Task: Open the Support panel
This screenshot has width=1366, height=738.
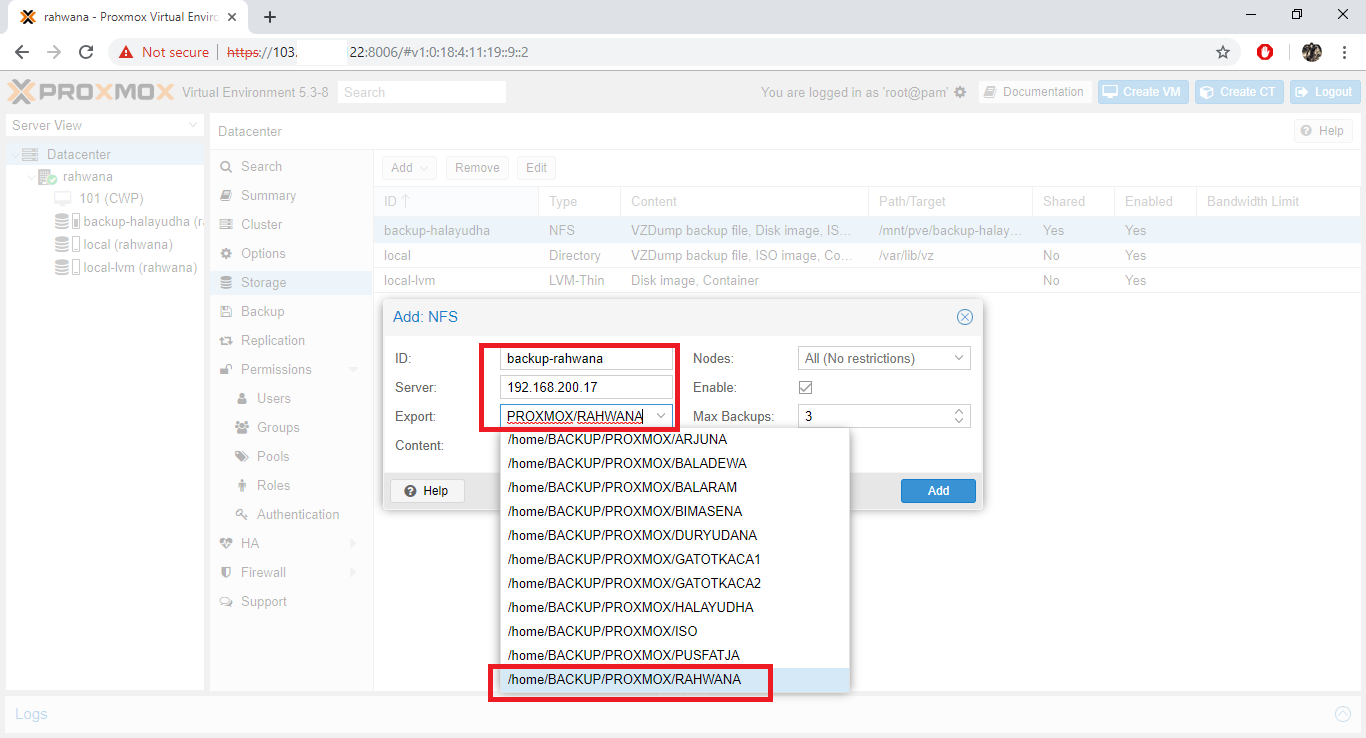Action: (263, 601)
